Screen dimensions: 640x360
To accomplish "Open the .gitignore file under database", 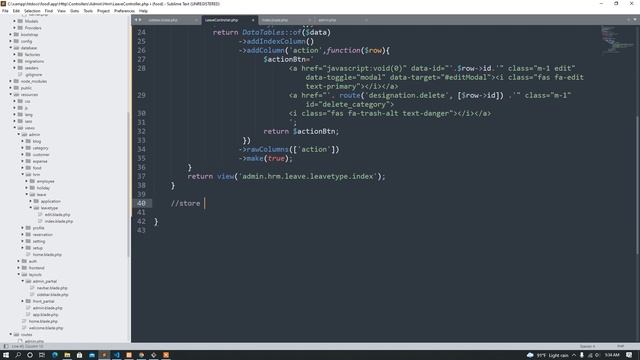I will [33, 75].
